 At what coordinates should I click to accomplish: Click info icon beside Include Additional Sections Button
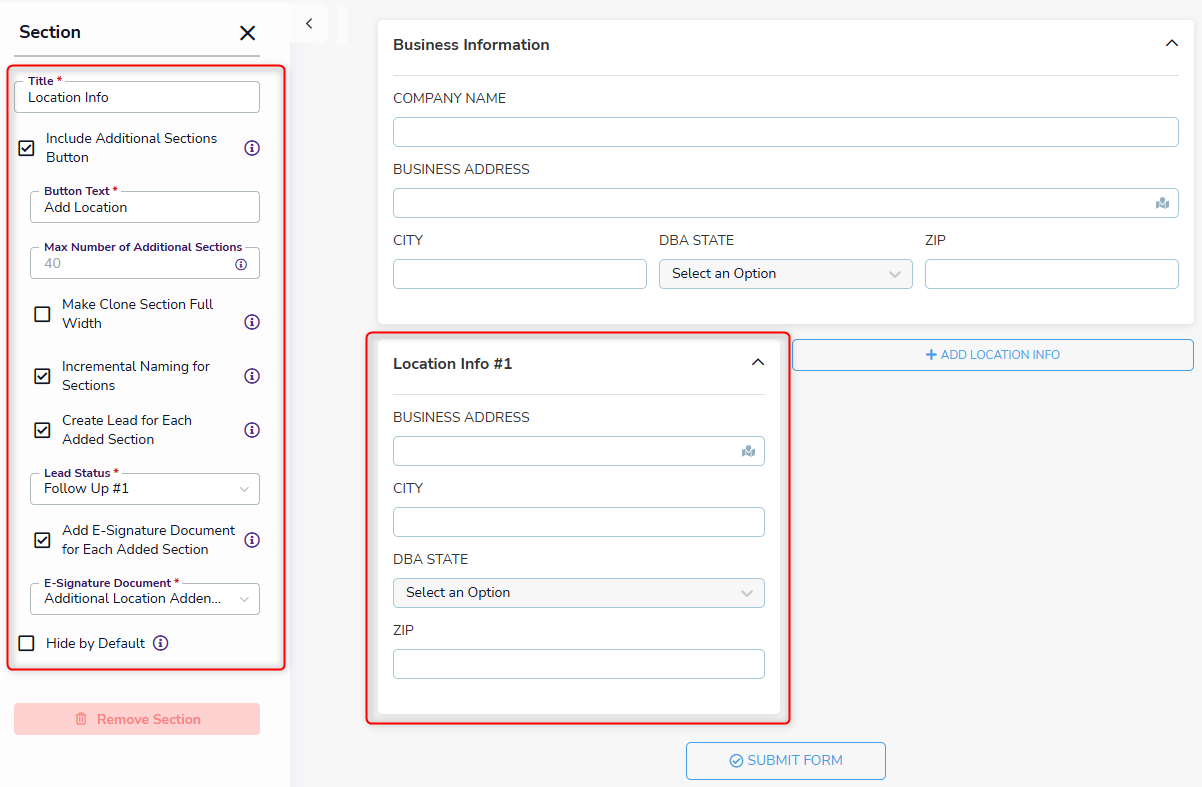(252, 148)
